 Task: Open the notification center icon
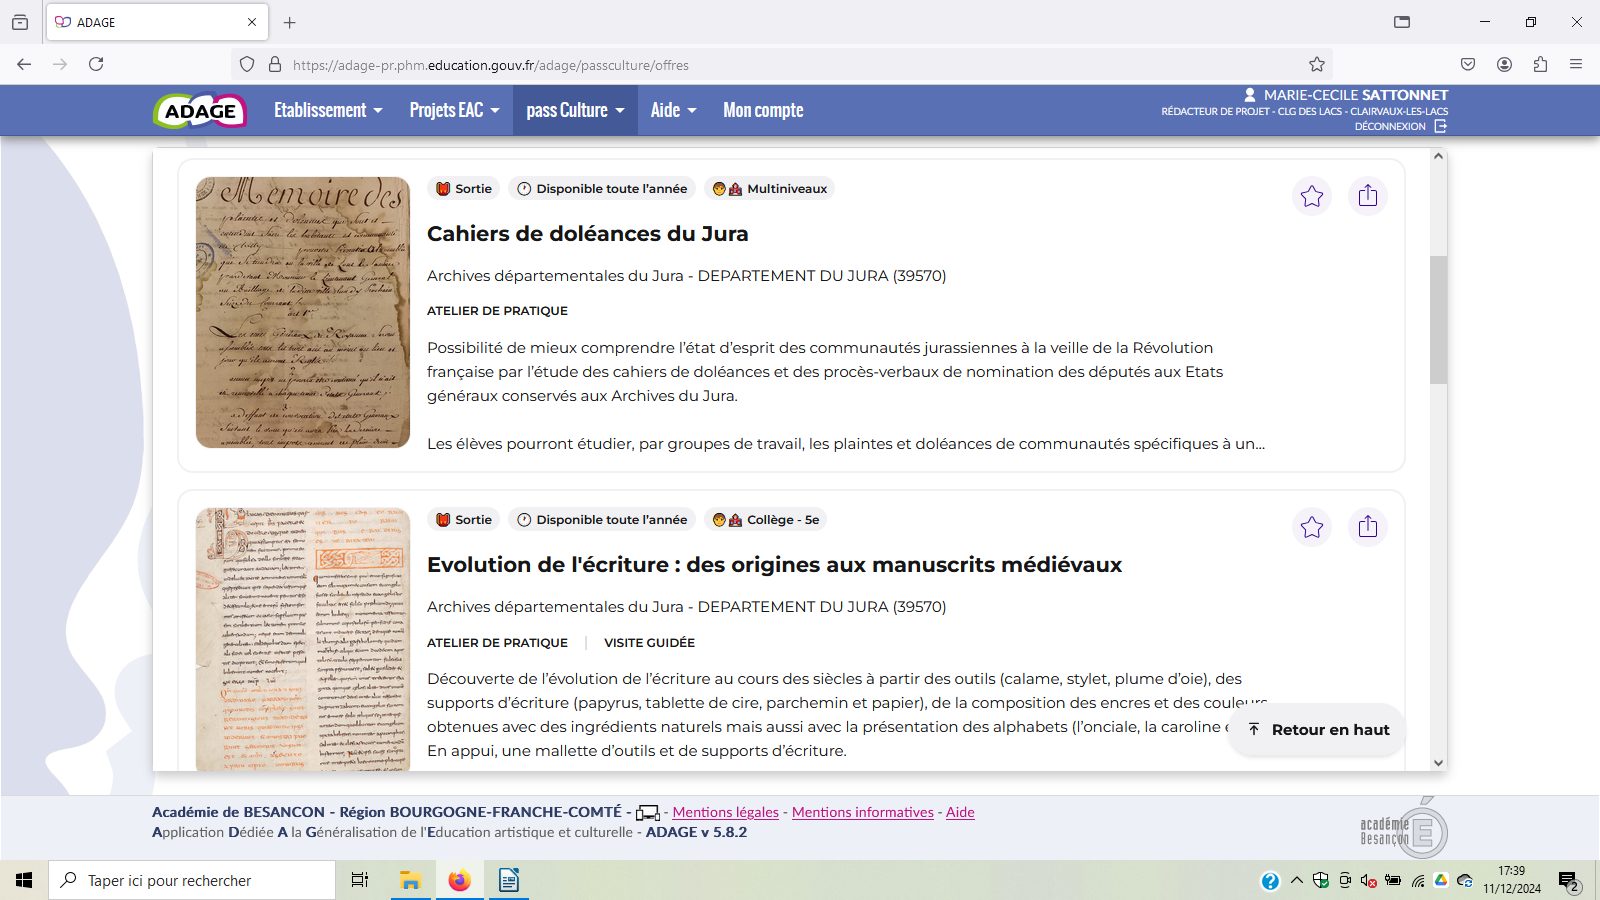point(1568,881)
